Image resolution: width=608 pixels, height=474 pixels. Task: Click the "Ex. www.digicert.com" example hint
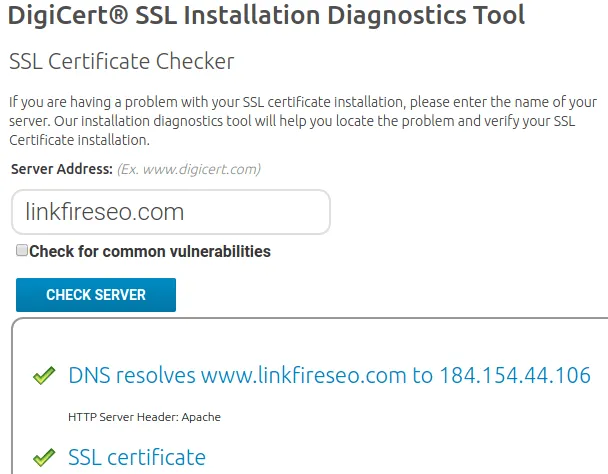click(x=189, y=170)
